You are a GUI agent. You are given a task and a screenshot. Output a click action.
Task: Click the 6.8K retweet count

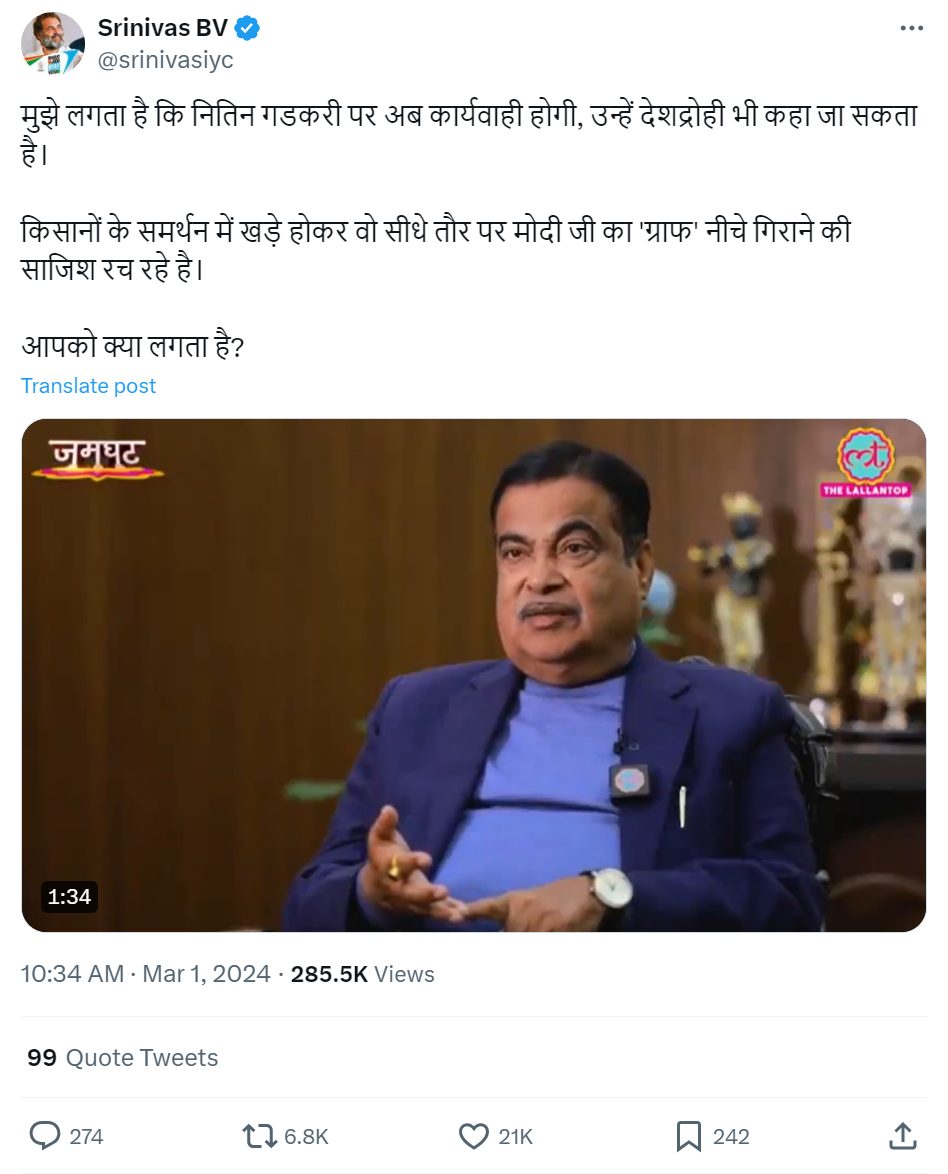[306, 1137]
